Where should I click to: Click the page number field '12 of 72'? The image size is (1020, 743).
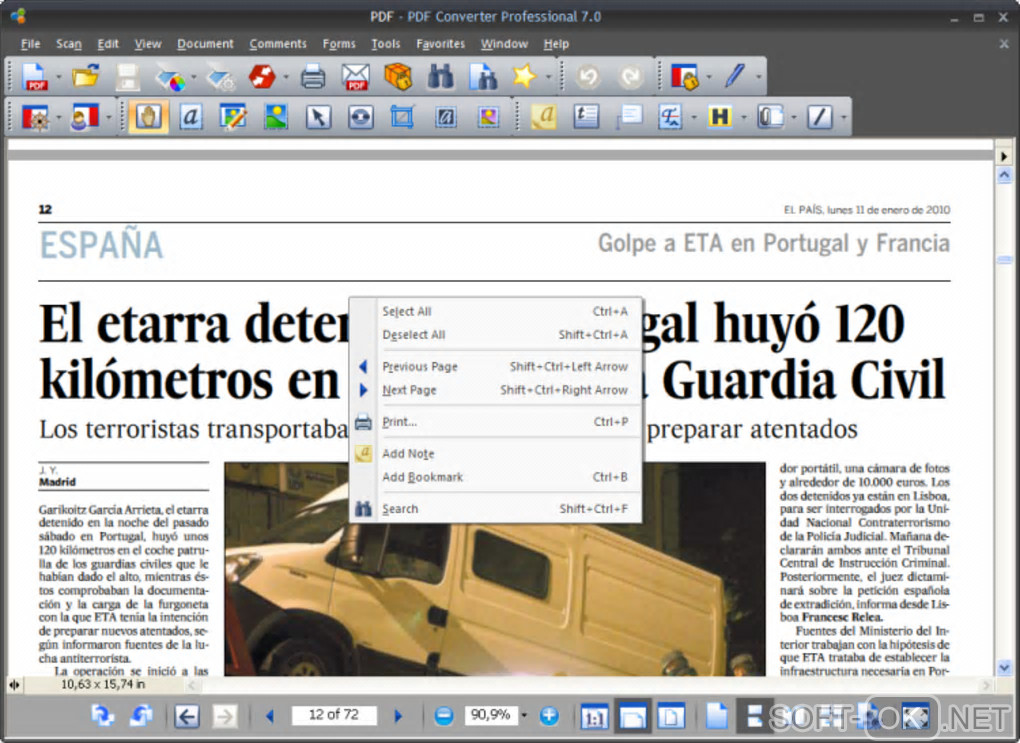pyautogui.click(x=334, y=715)
